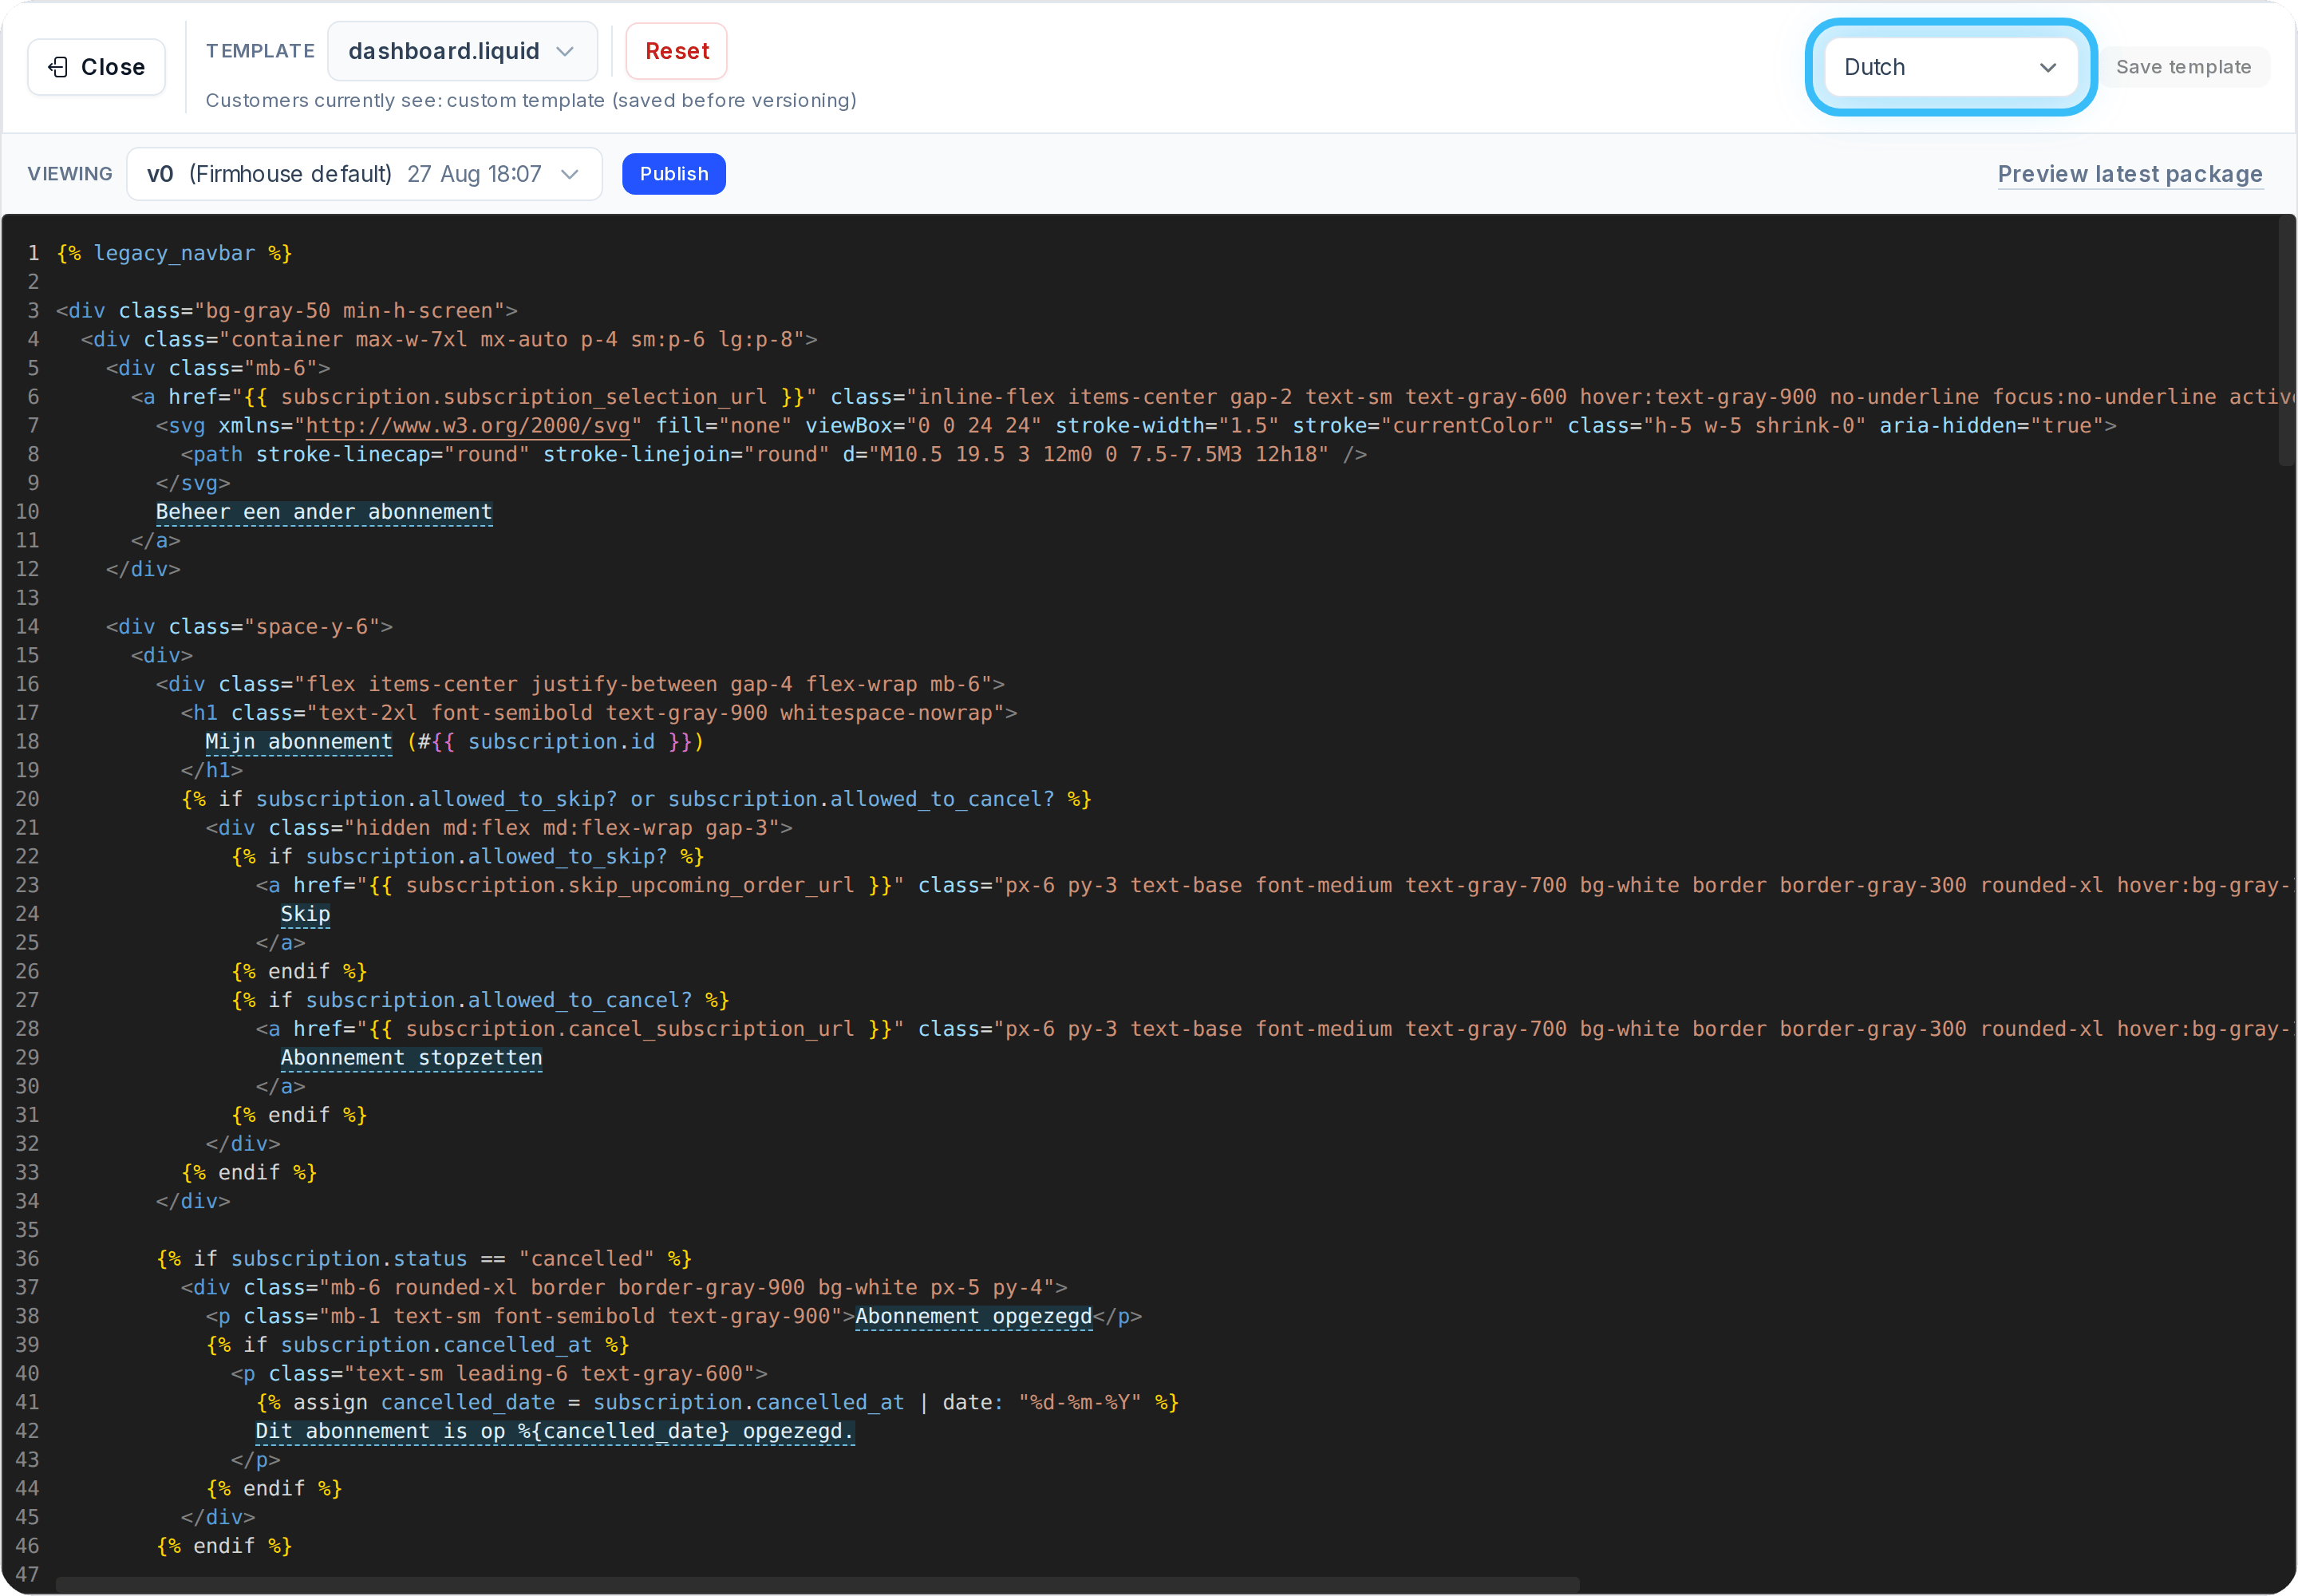Click the Close button
Viewport: 2298px width, 1596px height.
pyautogui.click(x=96, y=67)
